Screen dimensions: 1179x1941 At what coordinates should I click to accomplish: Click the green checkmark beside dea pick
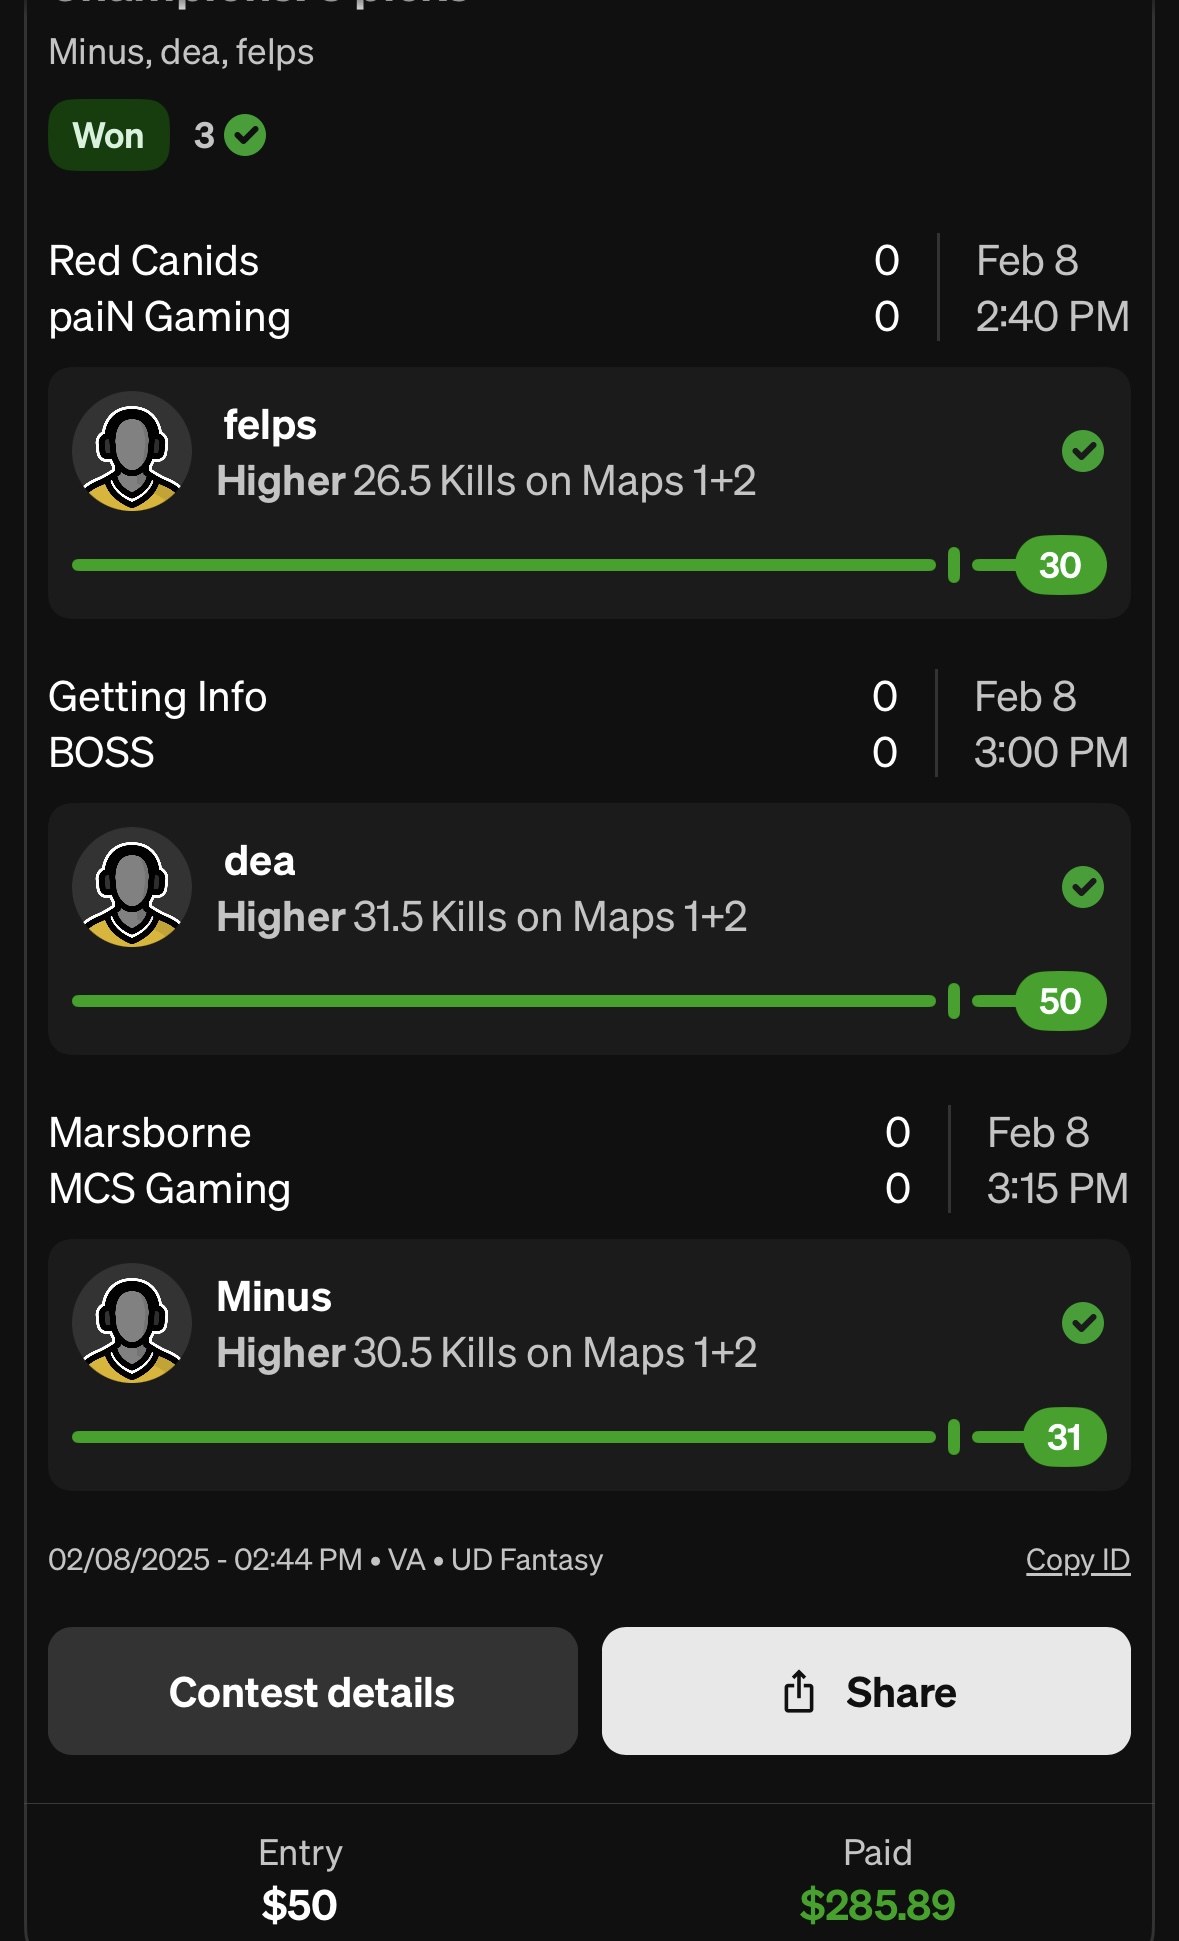(x=1082, y=887)
